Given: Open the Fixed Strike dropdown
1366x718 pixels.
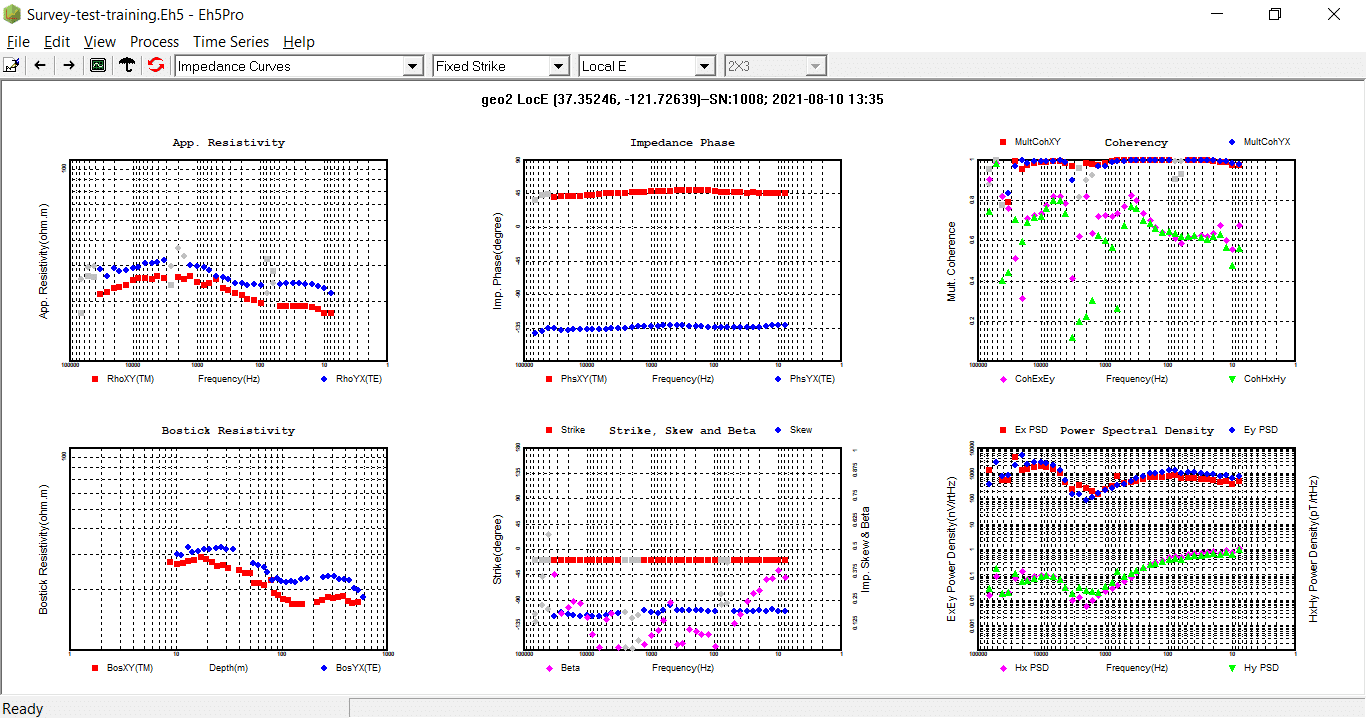Looking at the screenshot, I should point(559,66).
